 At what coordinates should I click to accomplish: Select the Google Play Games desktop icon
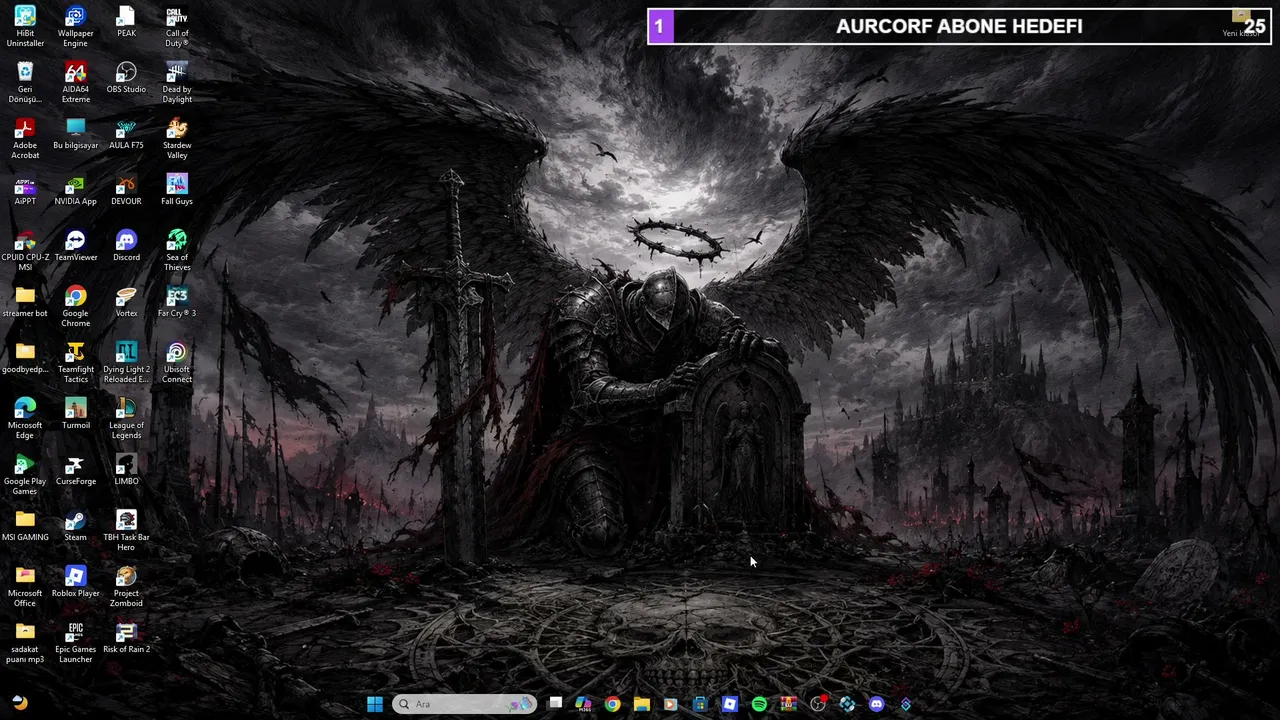(x=25, y=475)
